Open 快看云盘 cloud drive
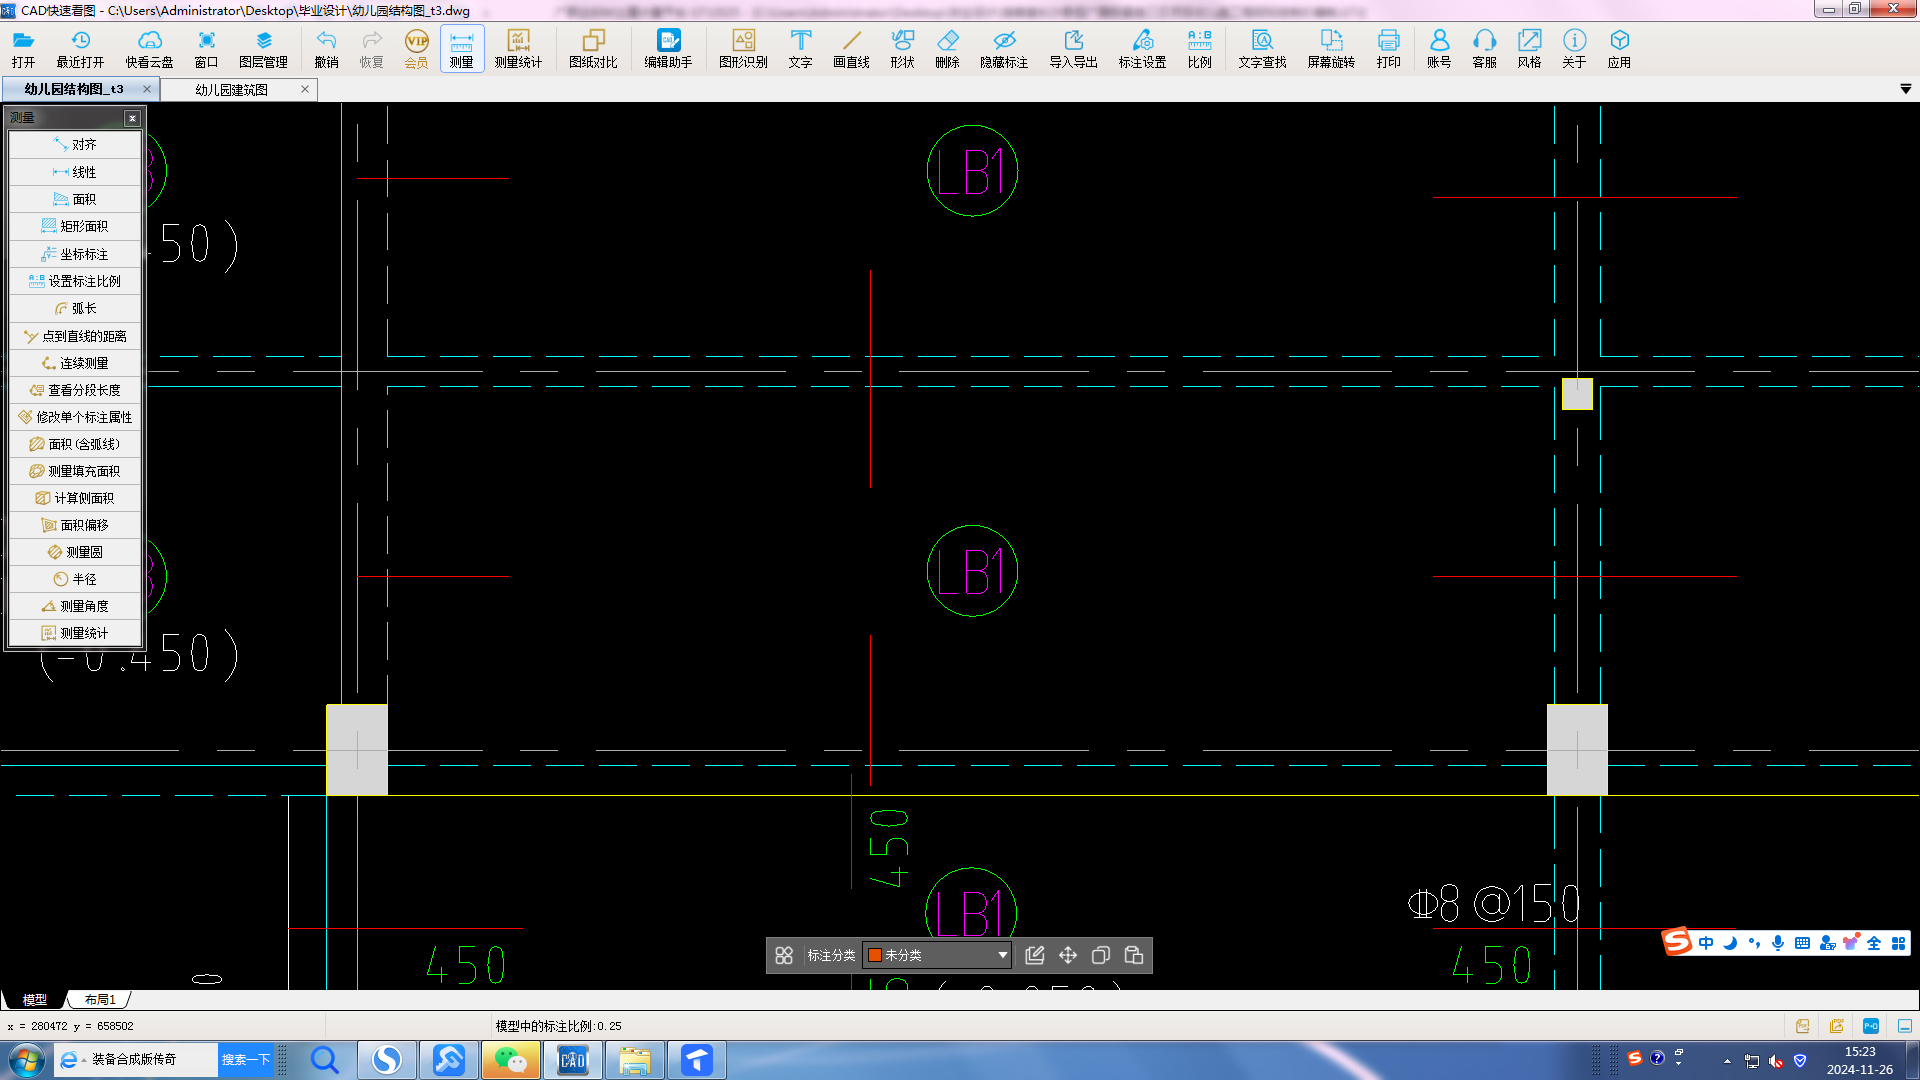This screenshot has height=1080, width=1920. (x=149, y=48)
